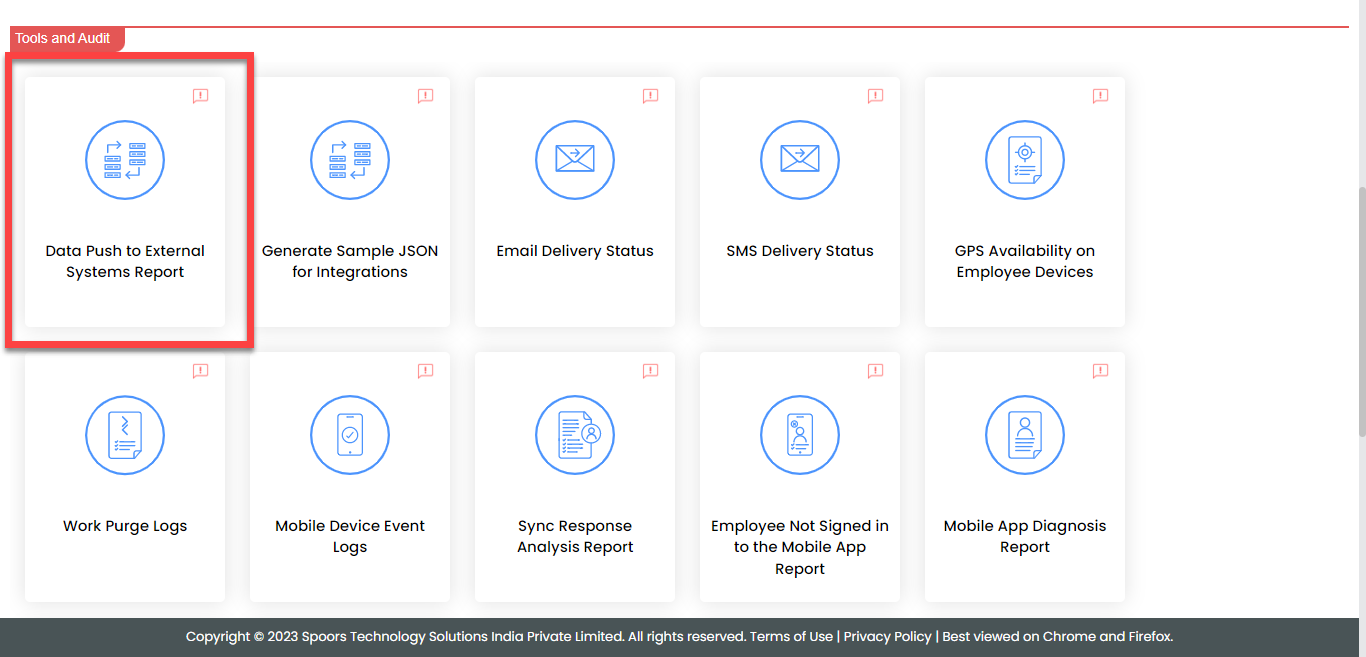Open the Privacy Policy link
1366x657 pixels.
pos(887,636)
